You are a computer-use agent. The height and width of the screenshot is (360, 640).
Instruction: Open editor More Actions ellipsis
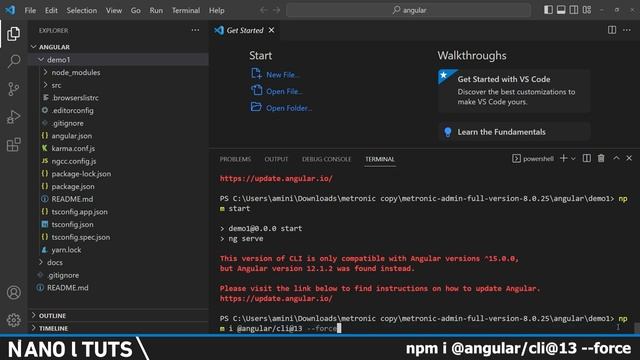click(x=627, y=30)
